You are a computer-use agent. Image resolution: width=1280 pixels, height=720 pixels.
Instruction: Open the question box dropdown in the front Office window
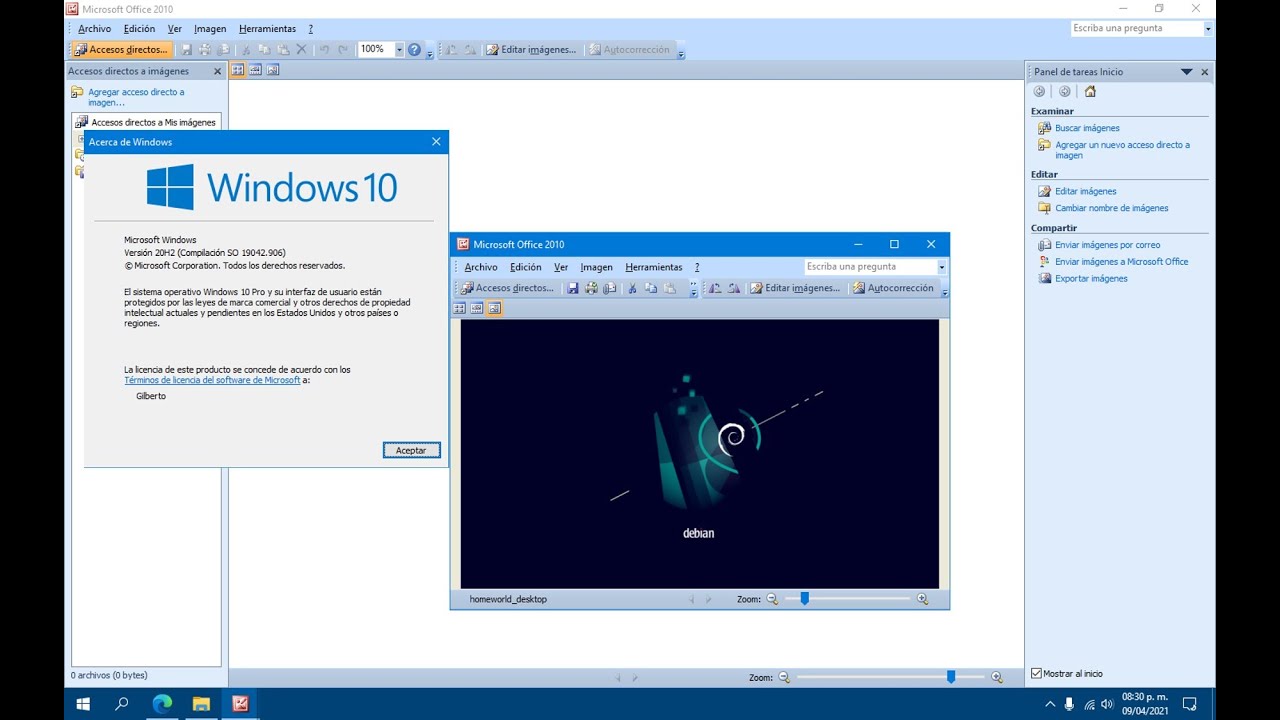tap(942, 267)
